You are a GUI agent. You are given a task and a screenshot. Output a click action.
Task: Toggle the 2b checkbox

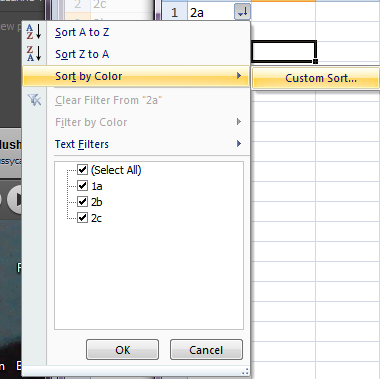[82, 202]
